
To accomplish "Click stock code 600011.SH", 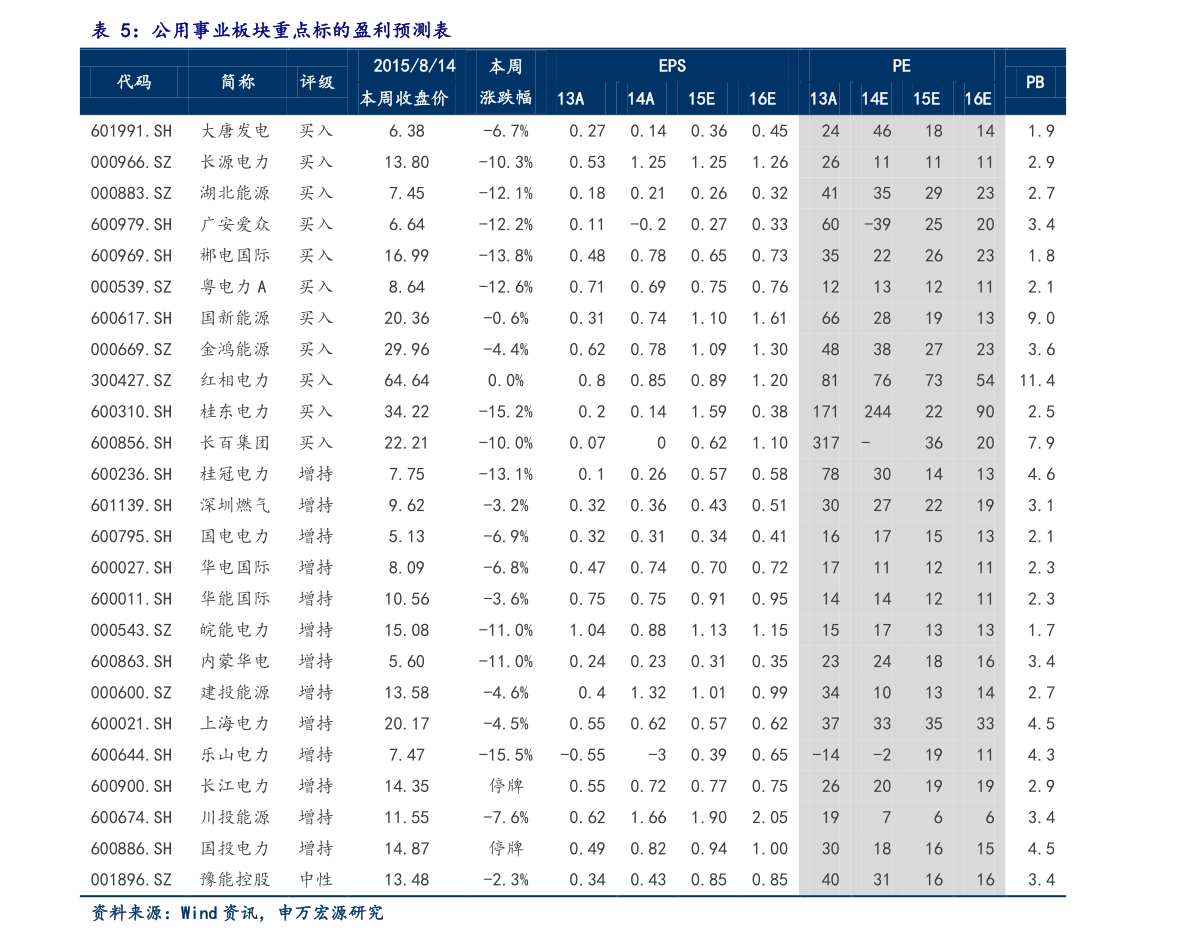I will click(x=131, y=599).
